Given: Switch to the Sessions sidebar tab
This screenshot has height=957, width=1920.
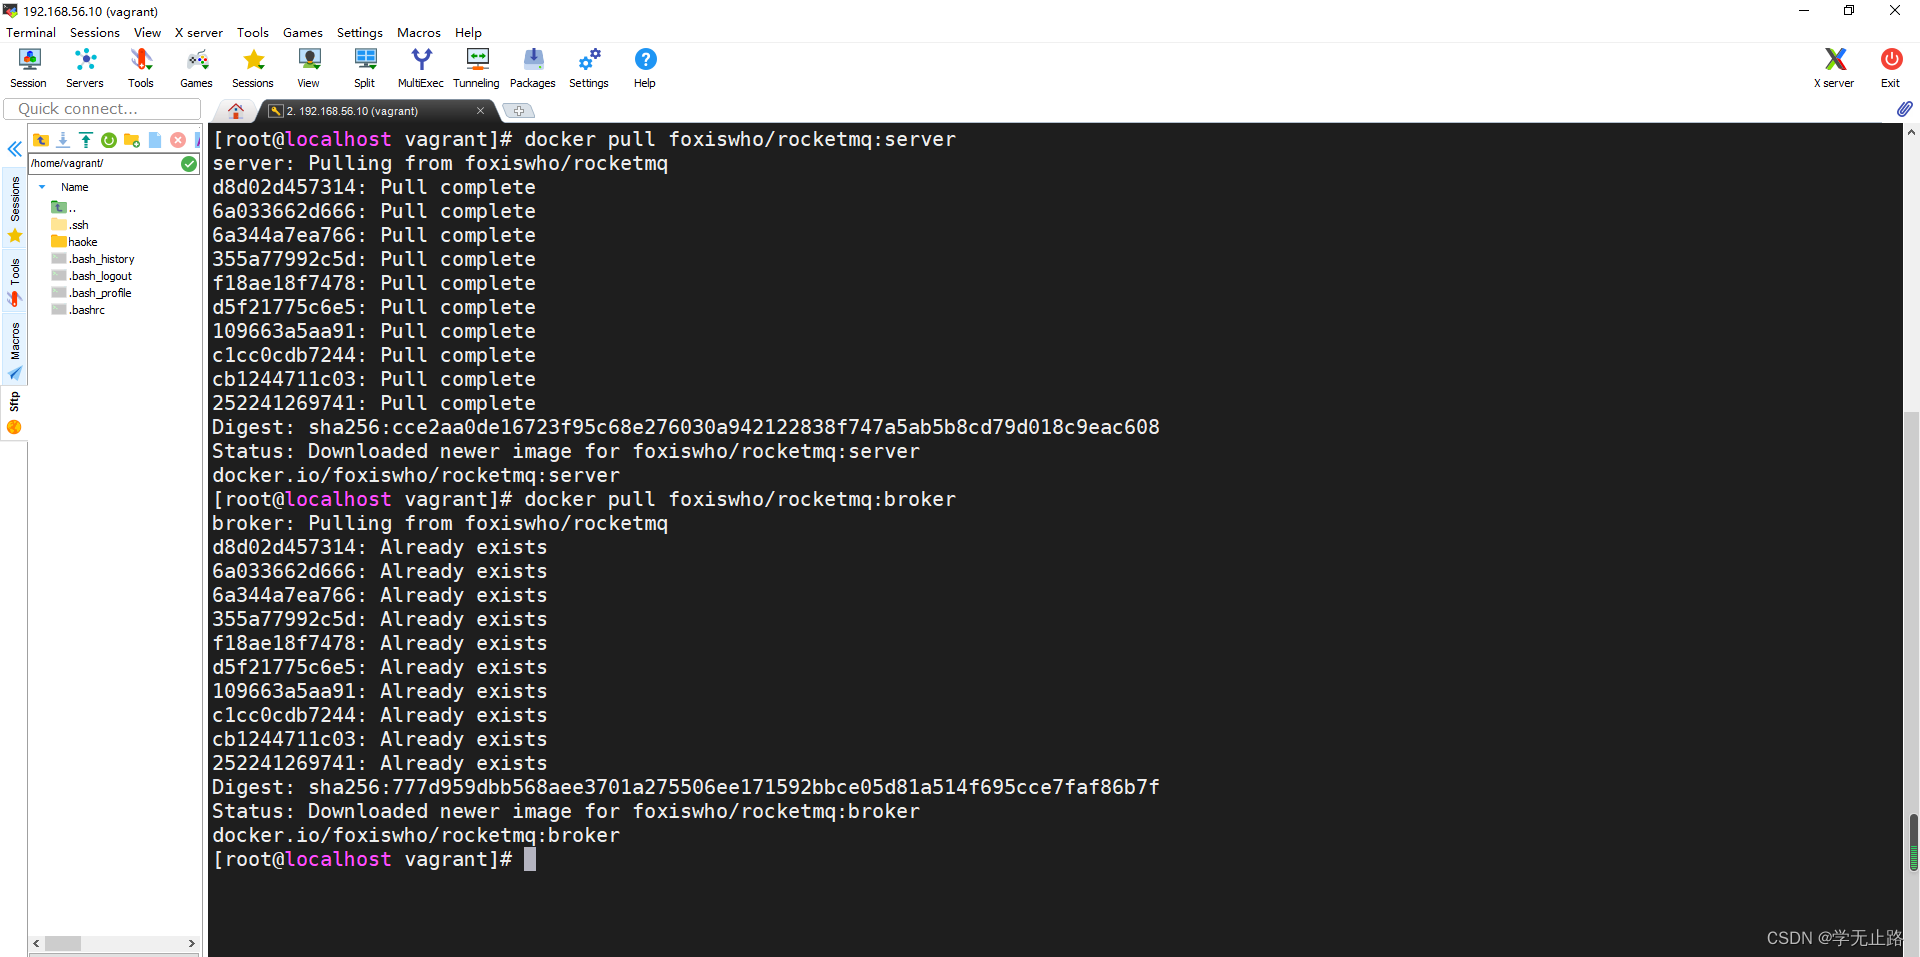Looking at the screenshot, I should point(15,210).
